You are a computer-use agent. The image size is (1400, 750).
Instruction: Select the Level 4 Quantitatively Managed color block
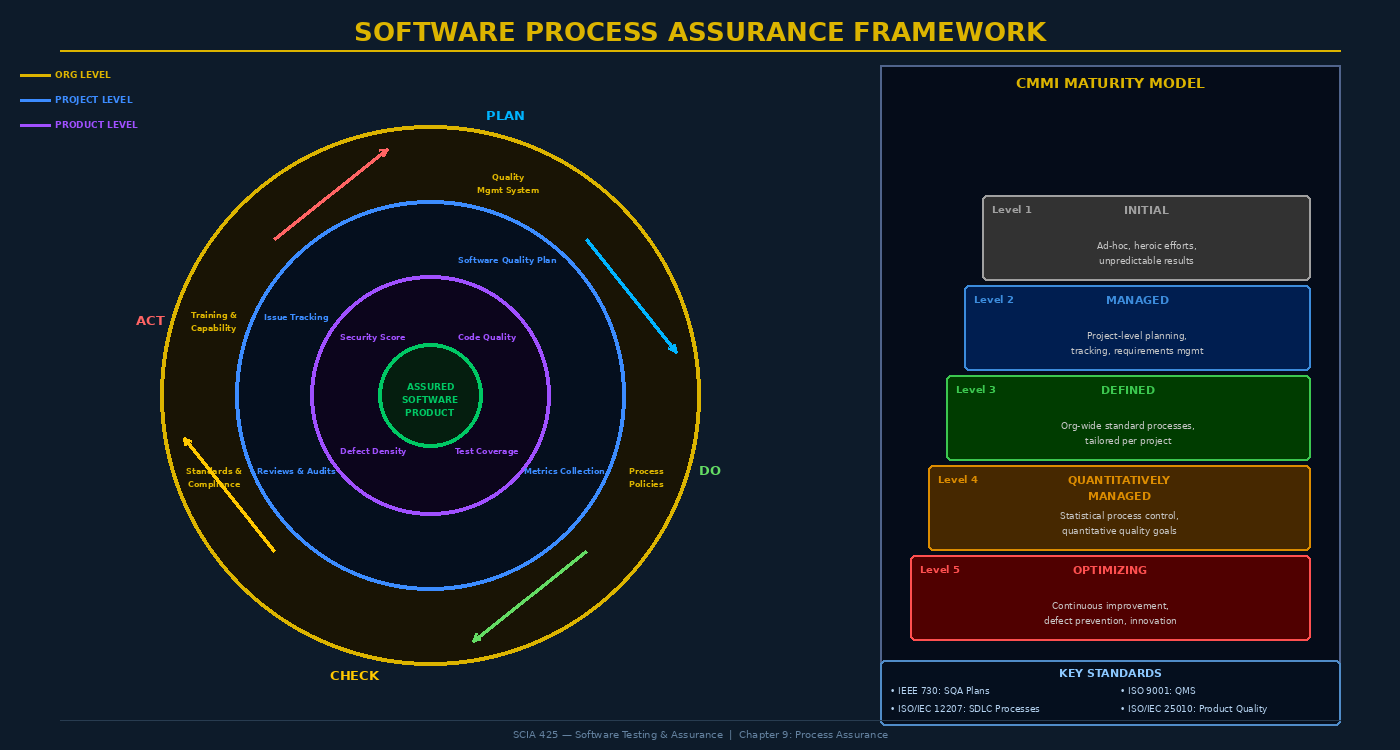tap(1118, 507)
